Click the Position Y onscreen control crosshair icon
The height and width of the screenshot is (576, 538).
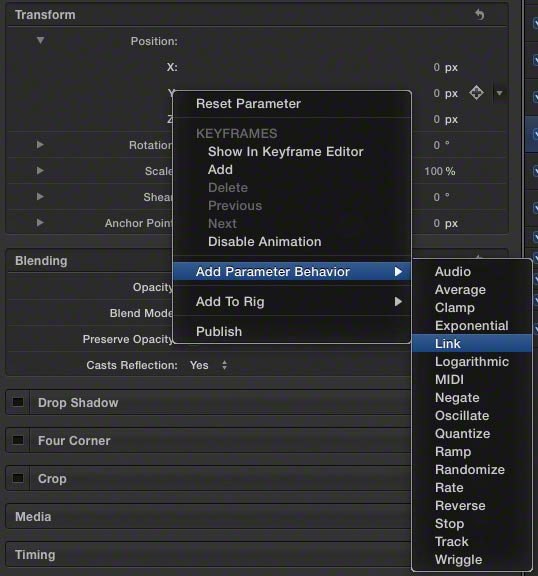476,93
